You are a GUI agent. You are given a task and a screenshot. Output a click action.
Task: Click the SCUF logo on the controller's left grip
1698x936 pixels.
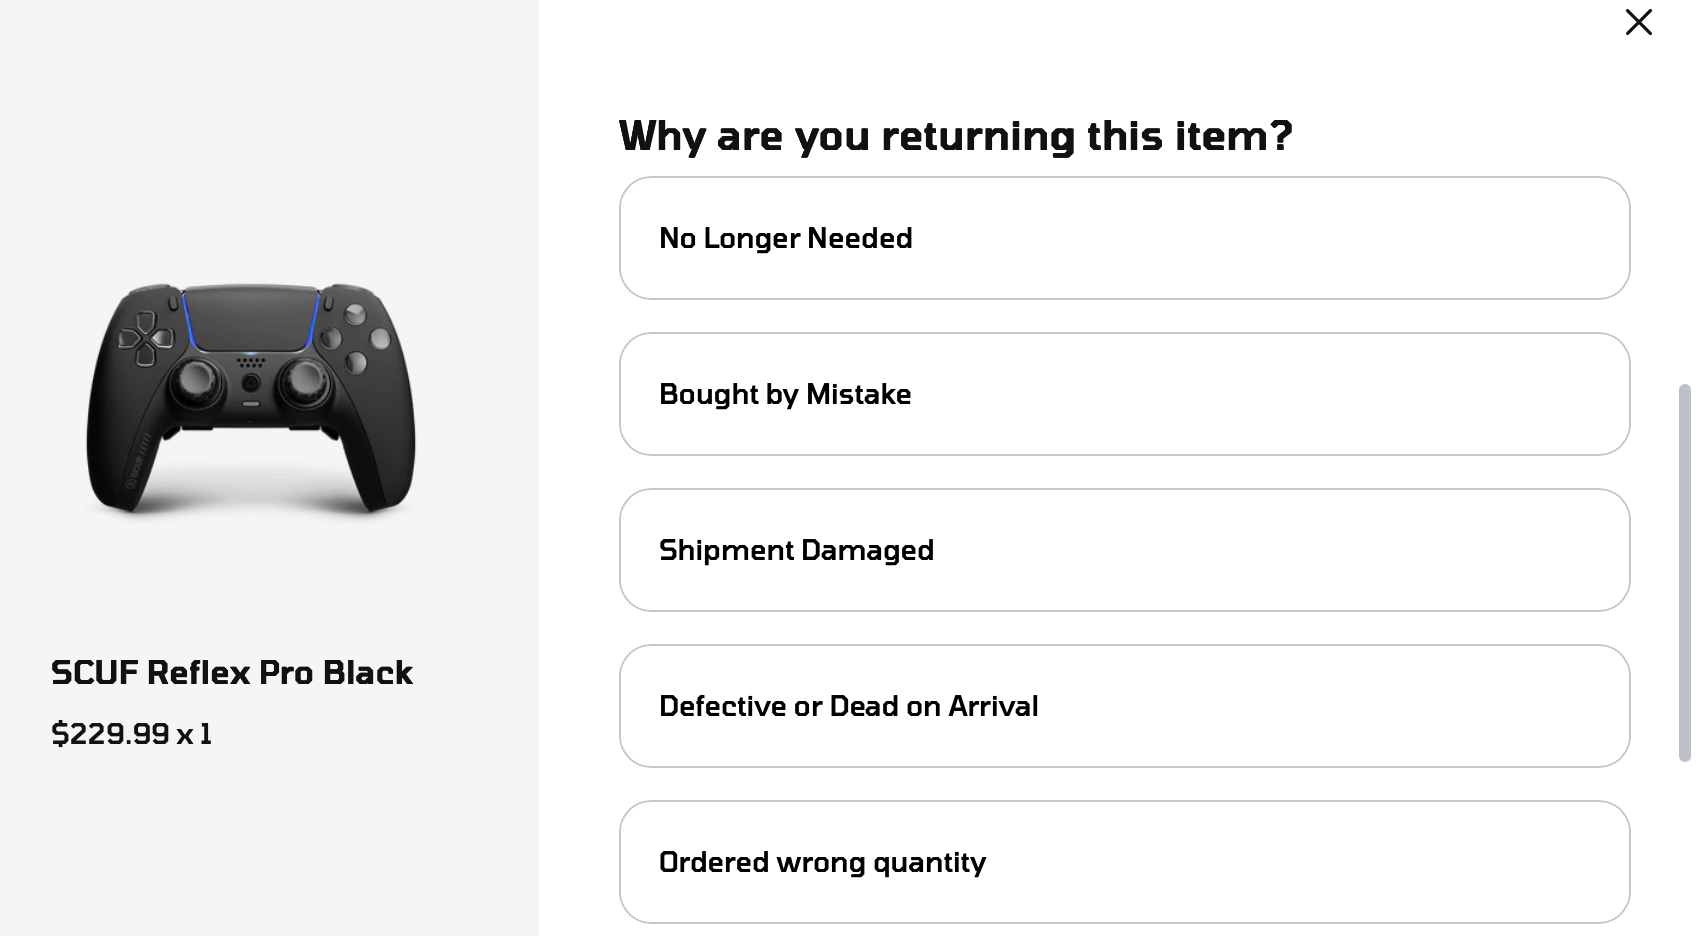(135, 468)
